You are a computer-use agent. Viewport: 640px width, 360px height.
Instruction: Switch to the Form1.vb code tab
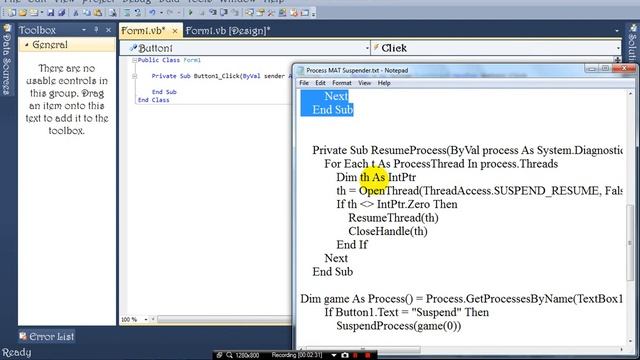click(x=143, y=31)
